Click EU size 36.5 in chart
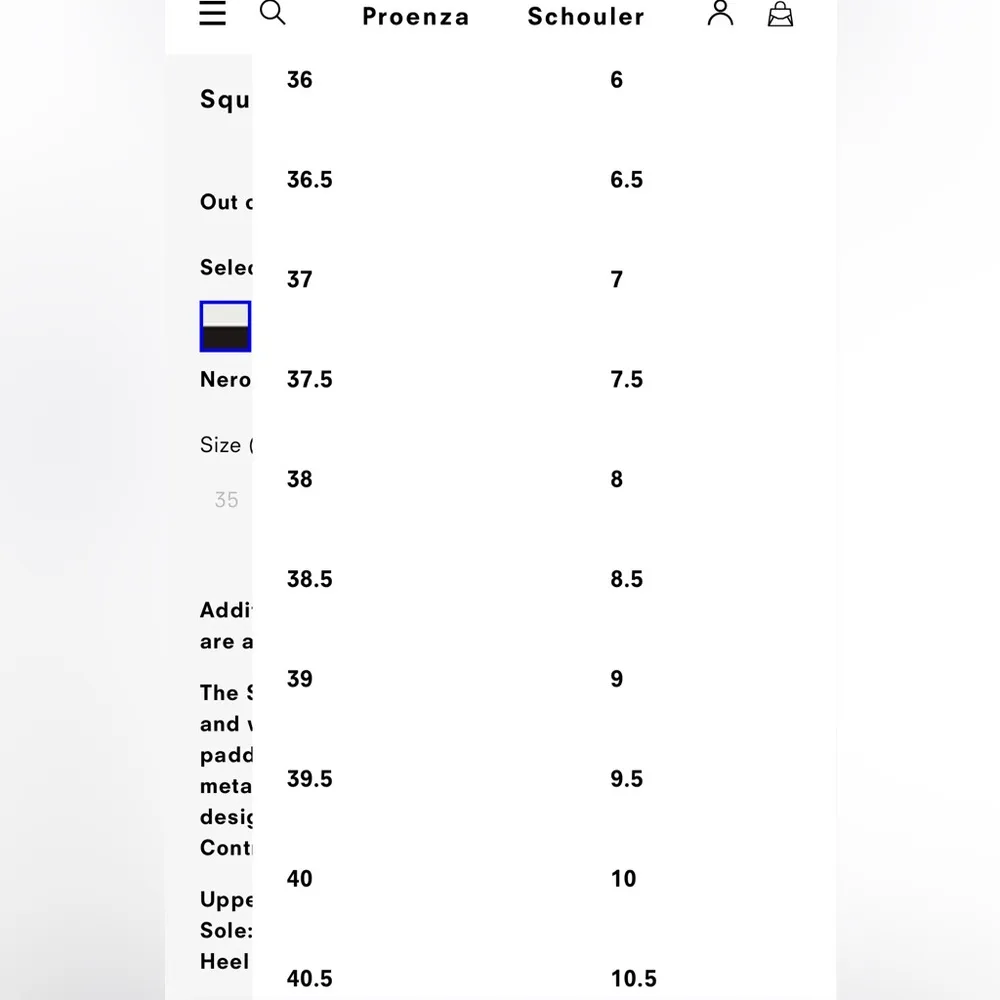 click(x=309, y=180)
